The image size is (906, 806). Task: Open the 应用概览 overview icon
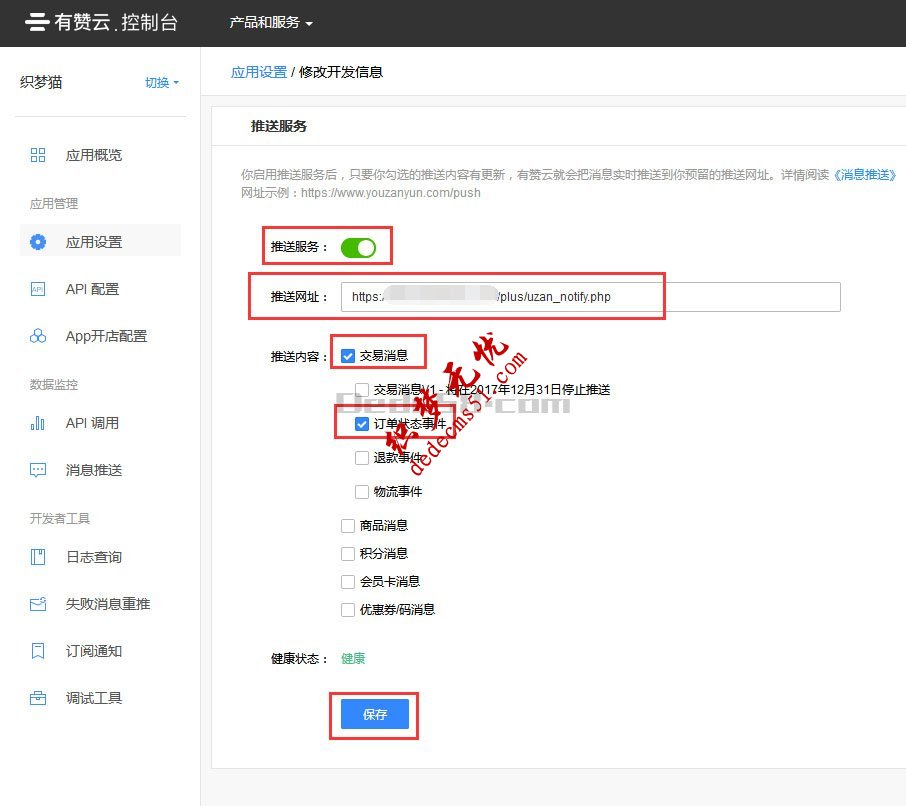coord(38,155)
